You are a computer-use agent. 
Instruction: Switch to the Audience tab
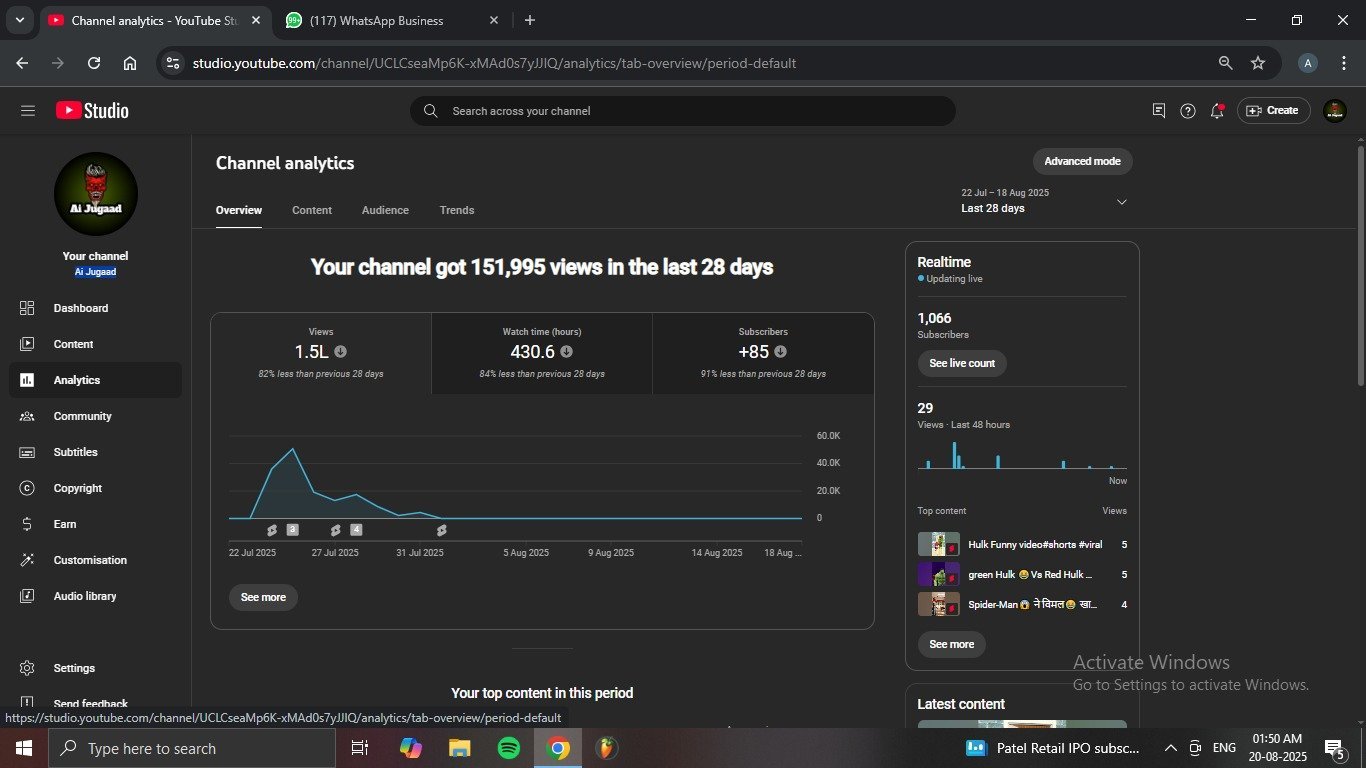point(385,210)
